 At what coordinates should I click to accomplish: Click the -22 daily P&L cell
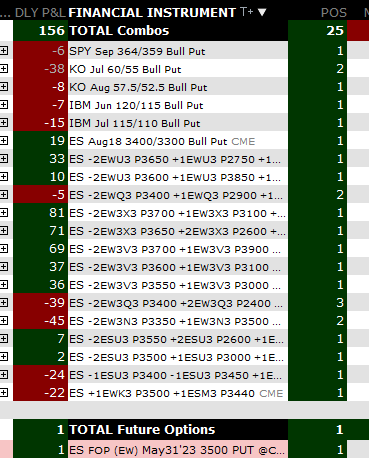click(x=40, y=393)
